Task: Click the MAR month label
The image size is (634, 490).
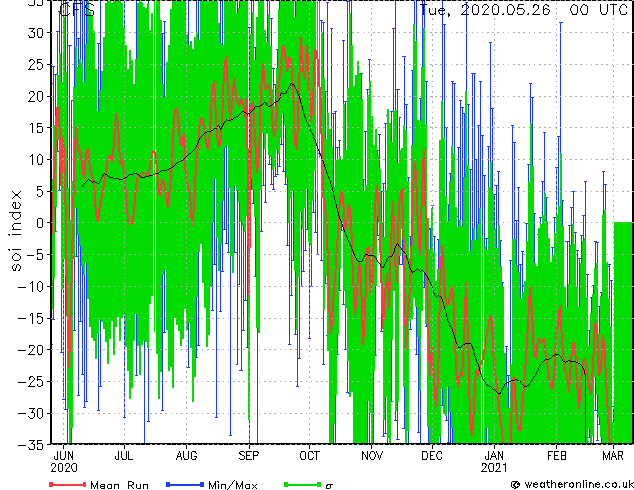Action: (x=613, y=456)
